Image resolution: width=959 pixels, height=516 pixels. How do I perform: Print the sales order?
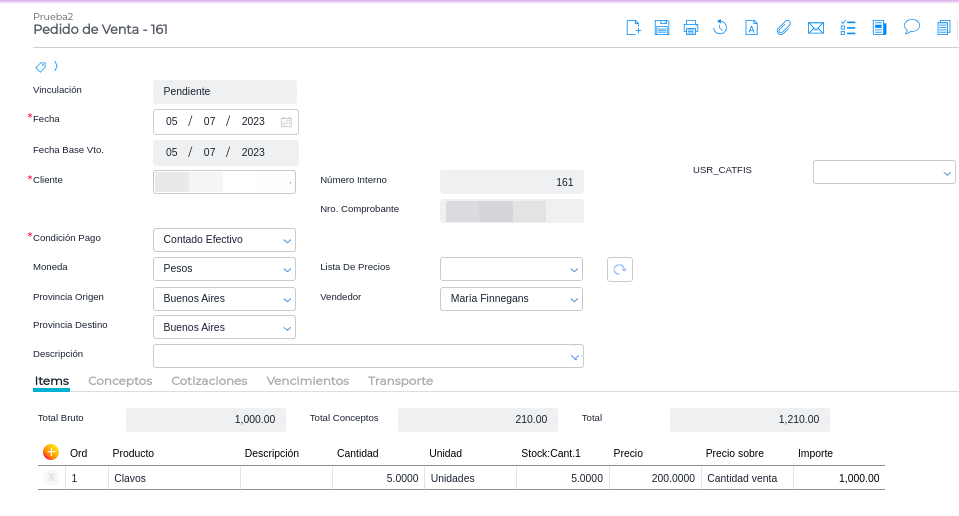(x=691, y=28)
